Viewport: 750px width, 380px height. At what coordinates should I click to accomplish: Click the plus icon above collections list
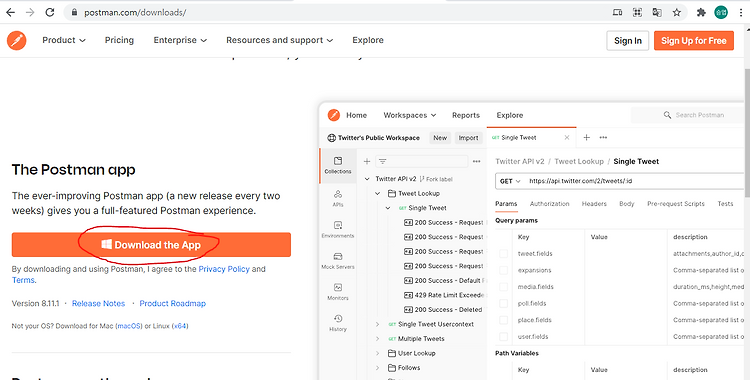coord(367,161)
